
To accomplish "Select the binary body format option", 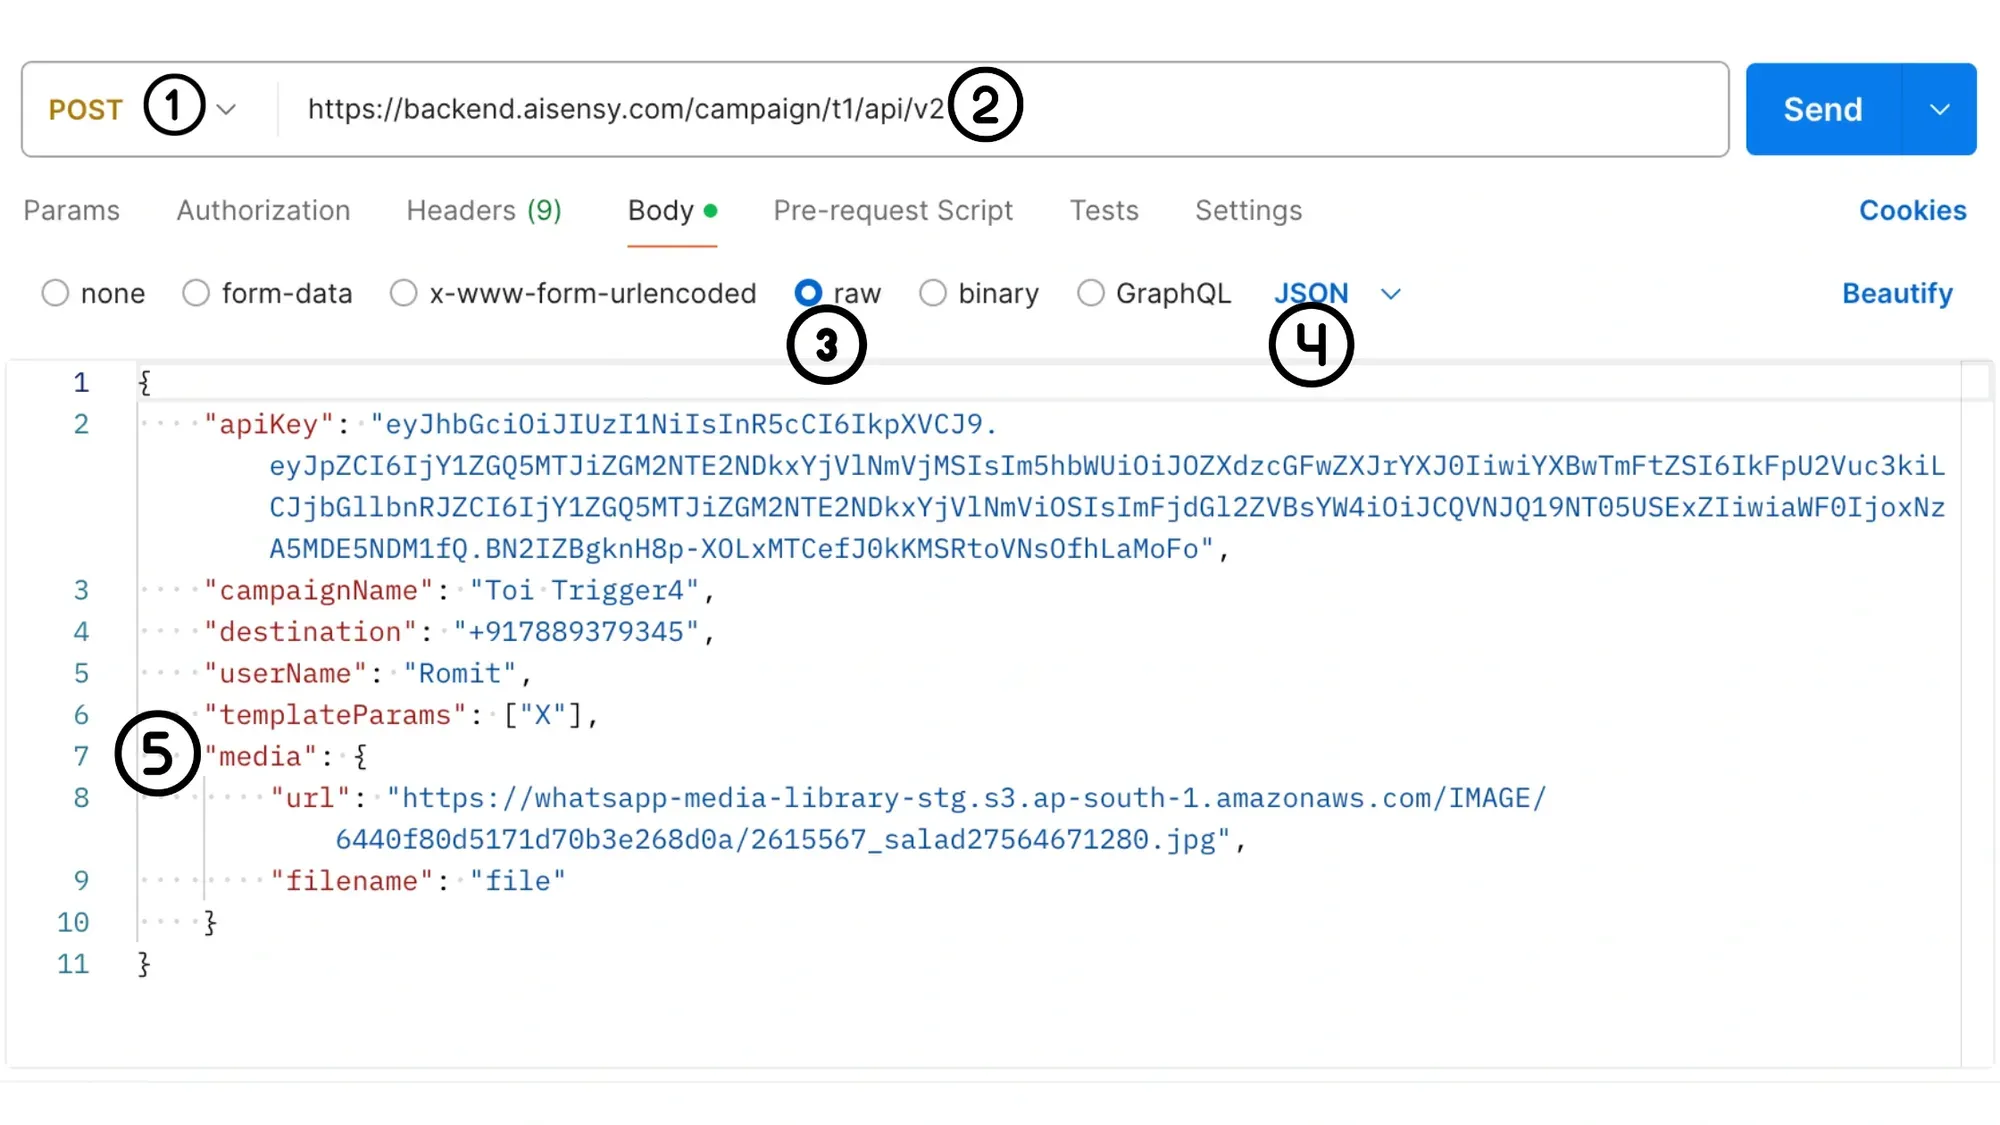I will coord(933,292).
